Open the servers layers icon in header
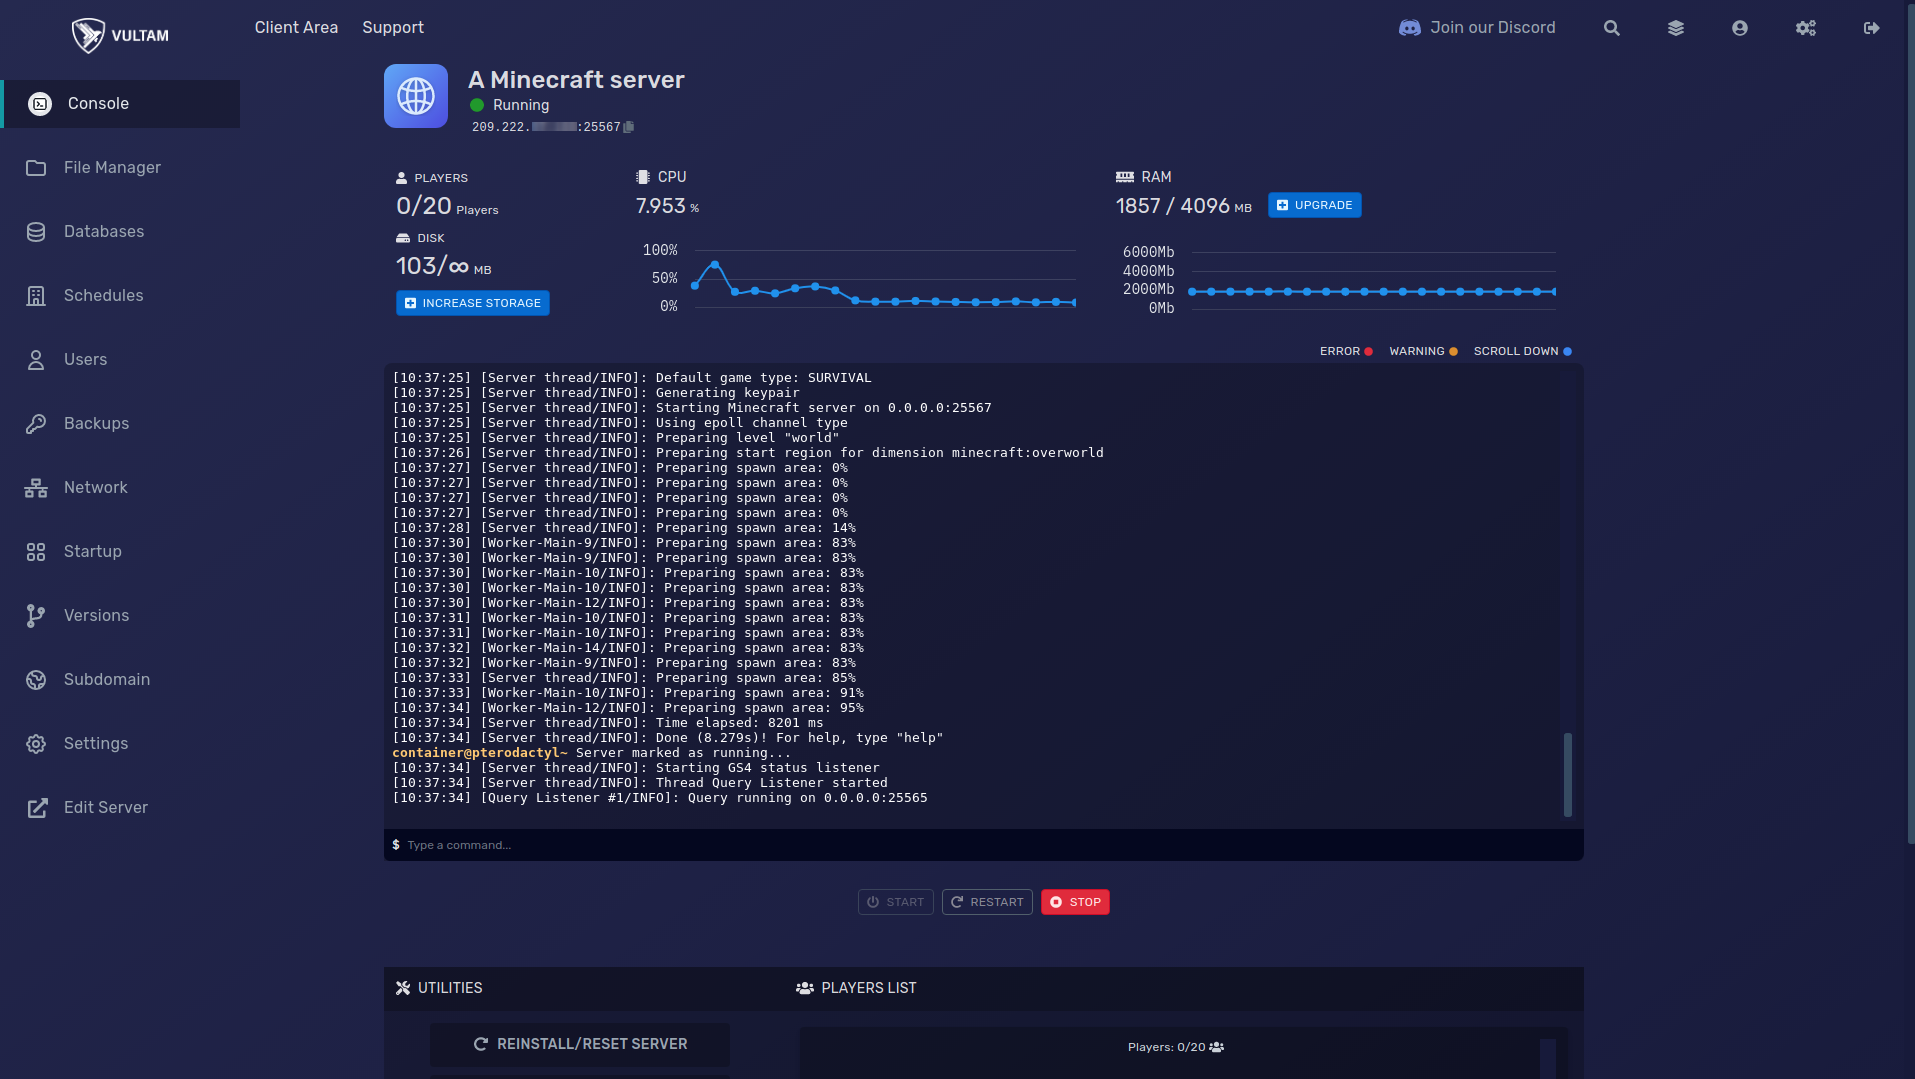The width and height of the screenshot is (1915, 1079). (1675, 28)
